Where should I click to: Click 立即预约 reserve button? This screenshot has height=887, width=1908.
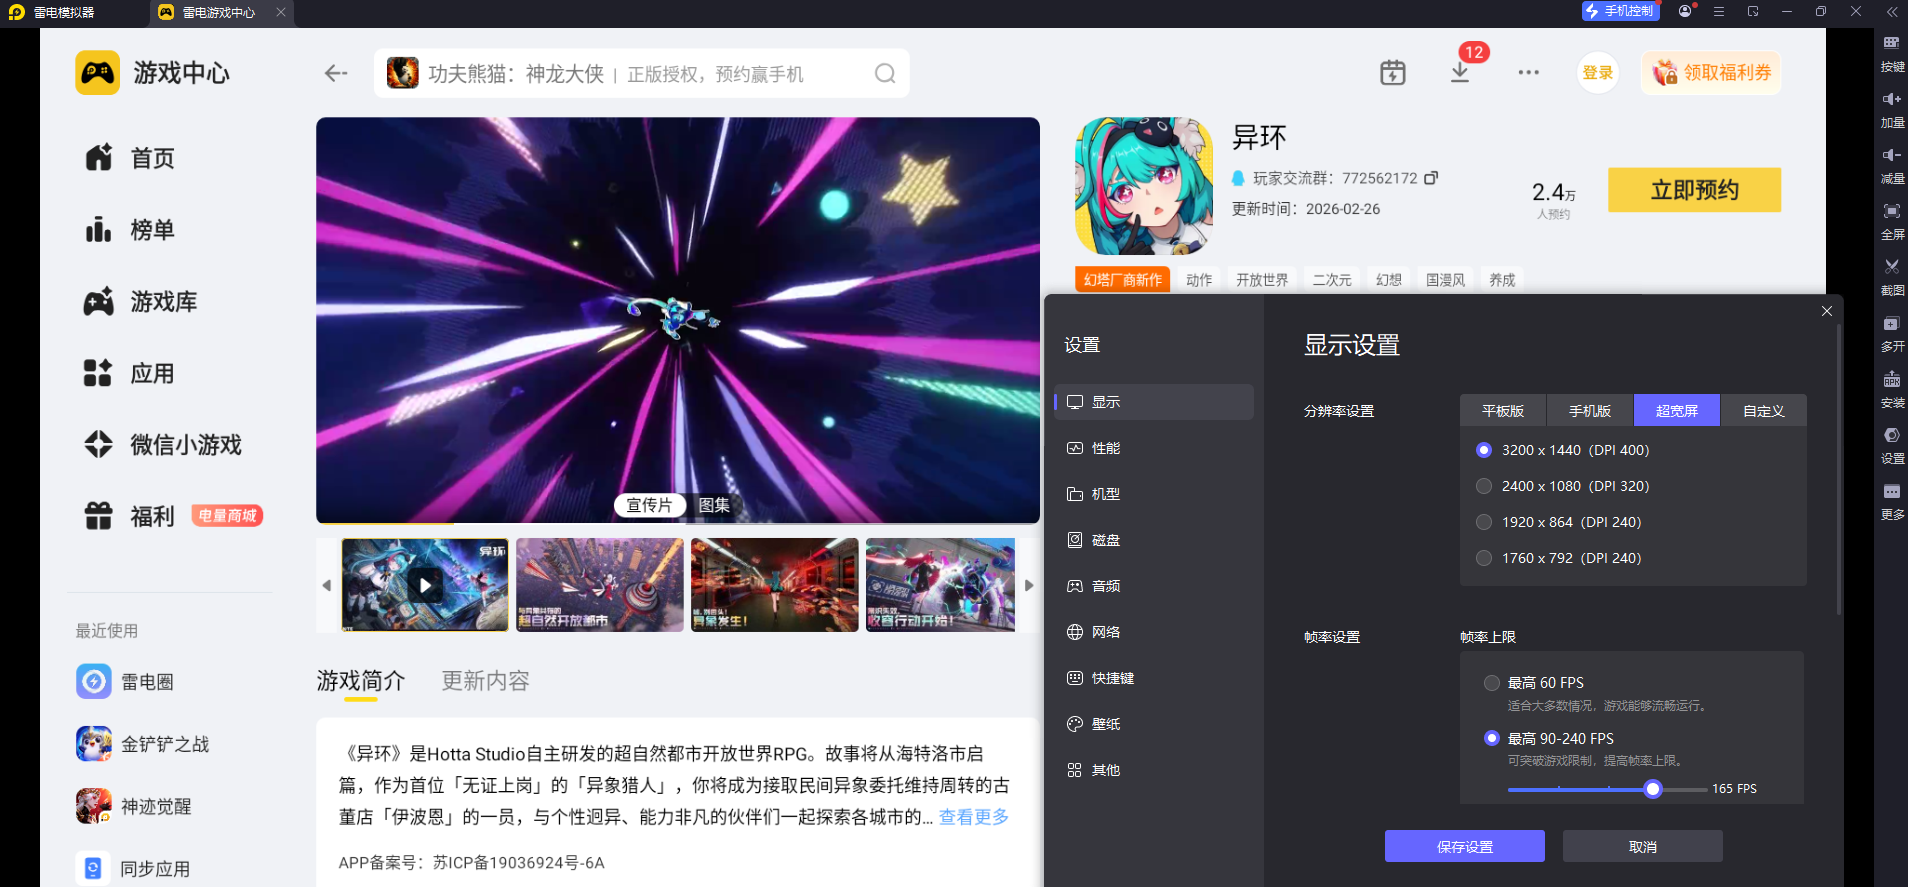(1695, 190)
